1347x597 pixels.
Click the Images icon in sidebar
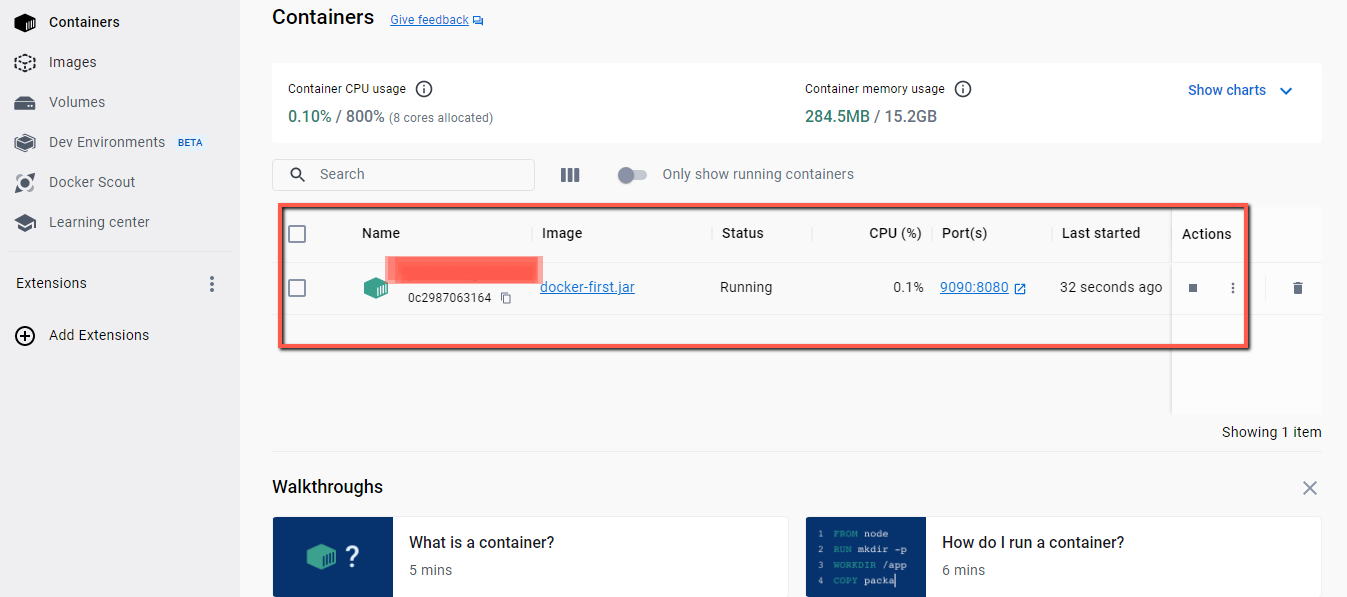(25, 62)
